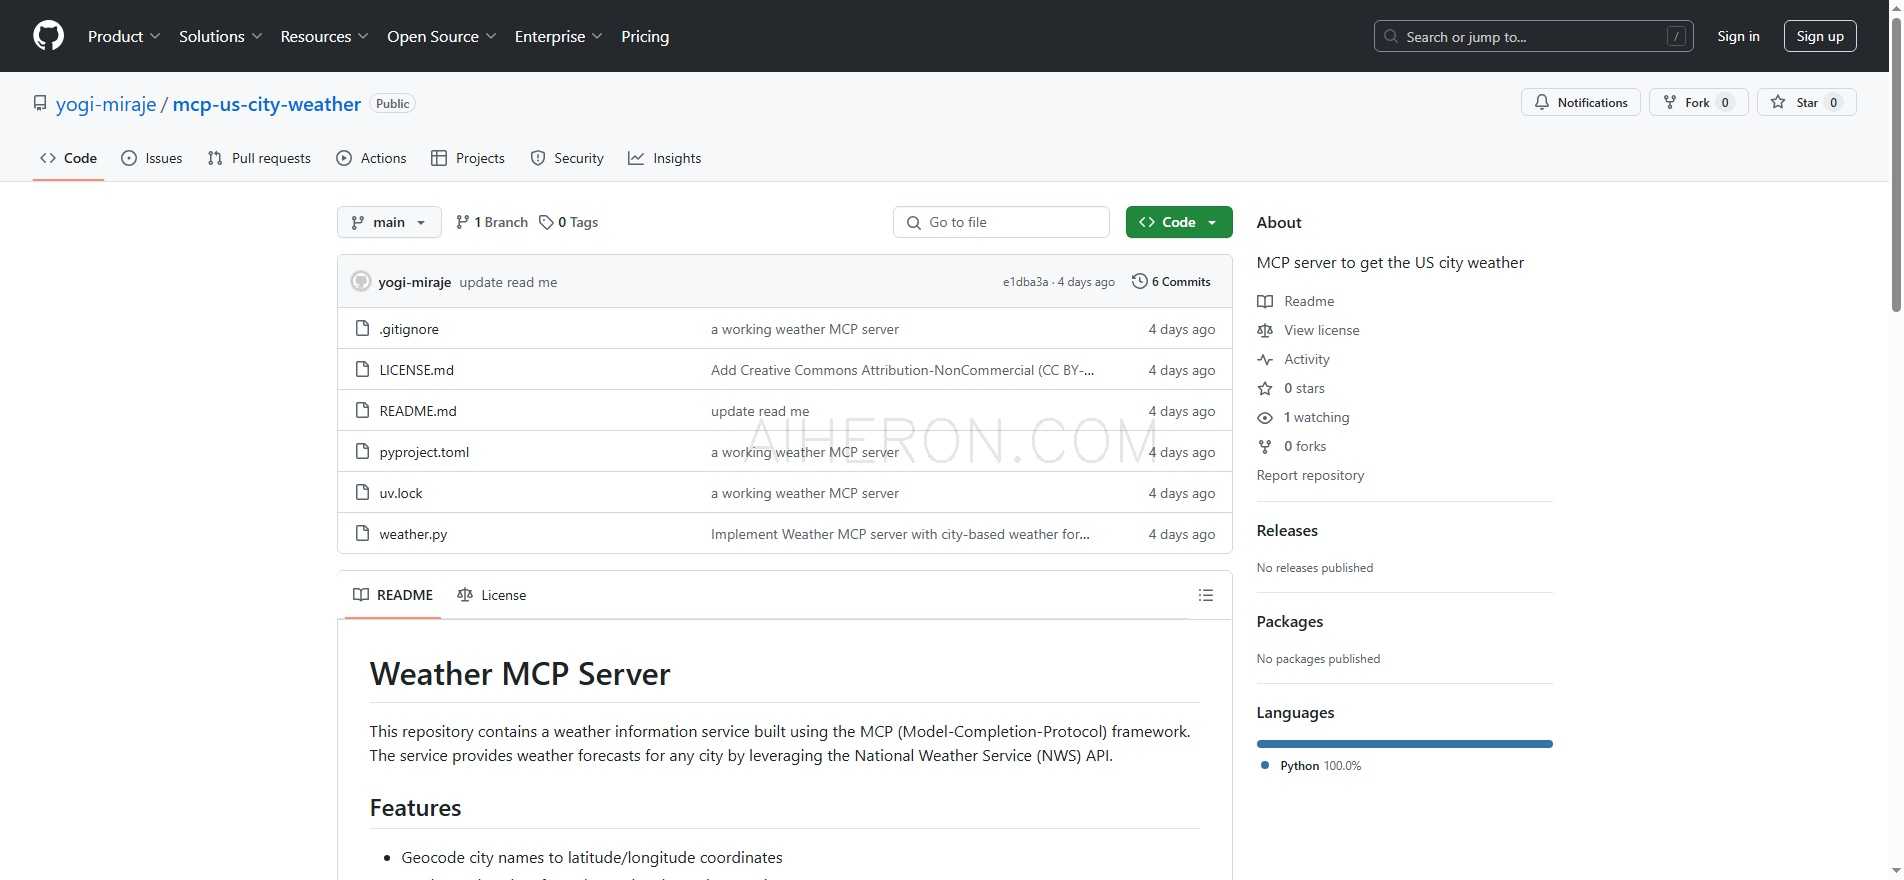The height and width of the screenshot is (880, 1904).
Task: Open the README outline list icon
Action: [1206, 595]
